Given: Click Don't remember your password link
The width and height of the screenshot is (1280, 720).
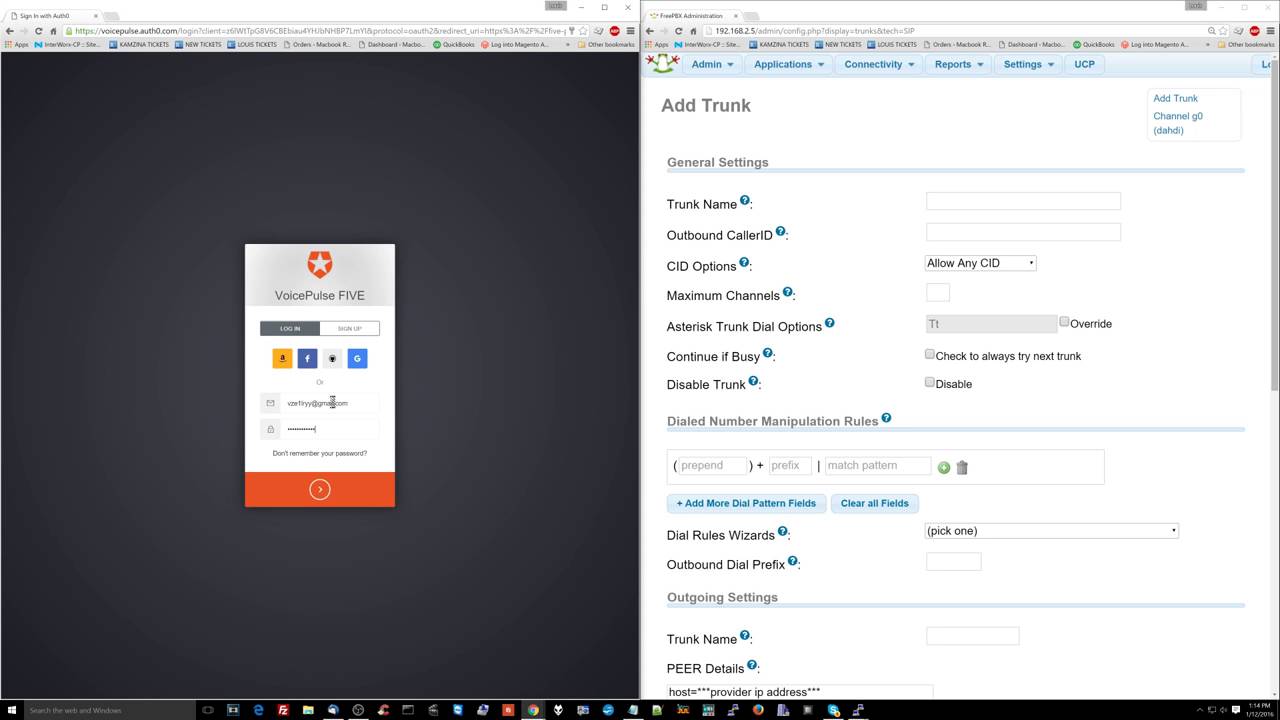Looking at the screenshot, I should (x=320, y=453).
